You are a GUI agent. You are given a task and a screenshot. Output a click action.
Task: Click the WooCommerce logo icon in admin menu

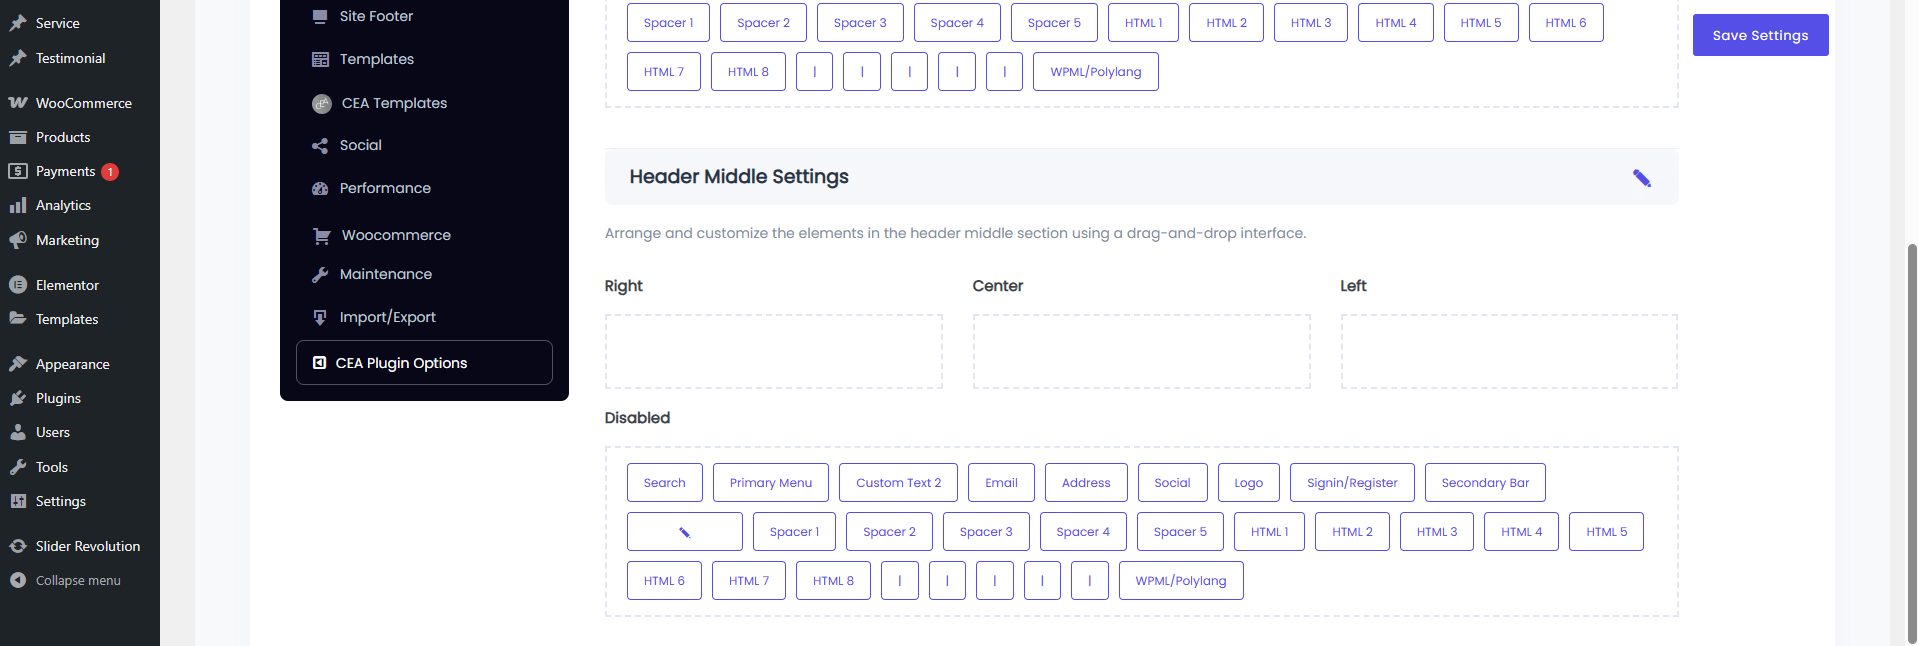(x=18, y=103)
